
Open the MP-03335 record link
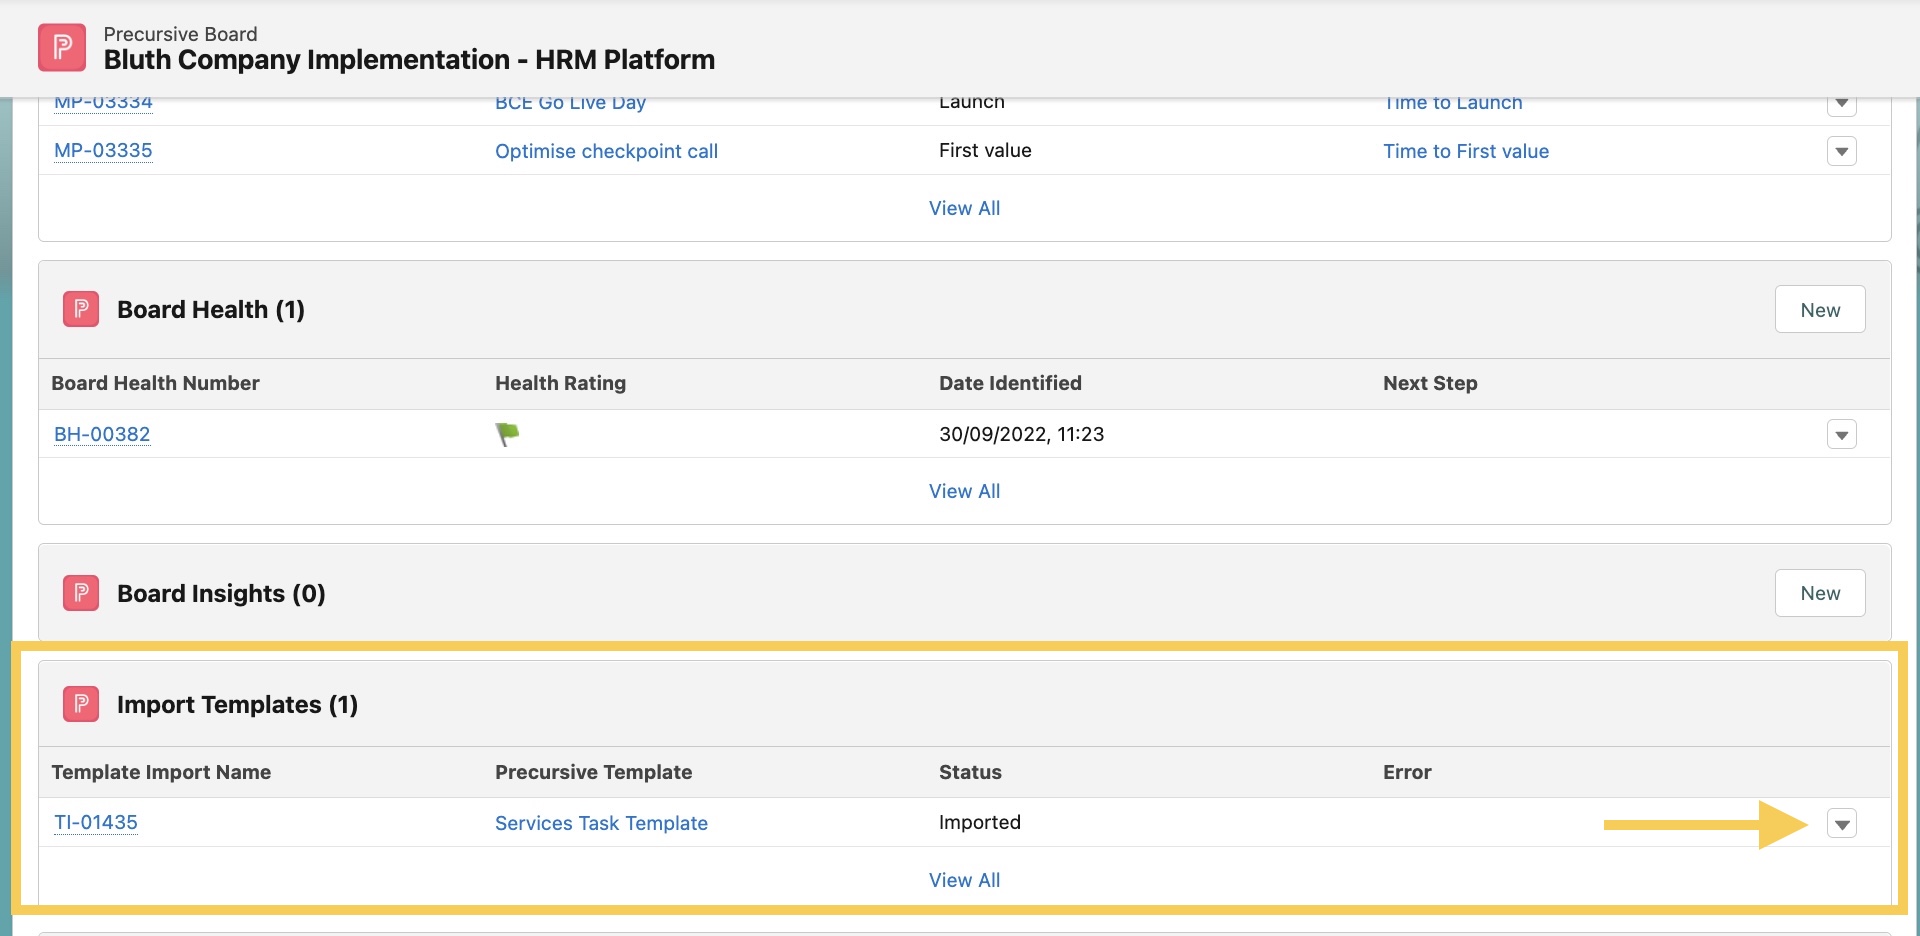(x=103, y=151)
